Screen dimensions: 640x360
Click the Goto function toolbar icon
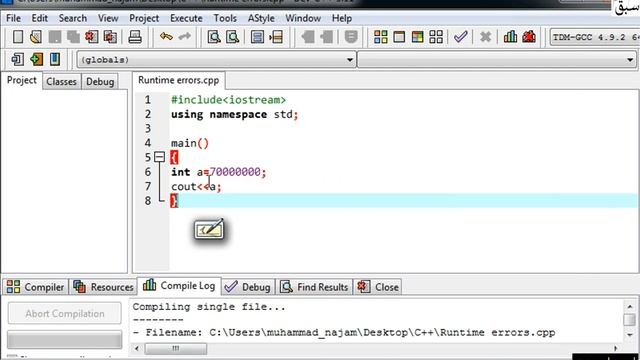pos(257,37)
